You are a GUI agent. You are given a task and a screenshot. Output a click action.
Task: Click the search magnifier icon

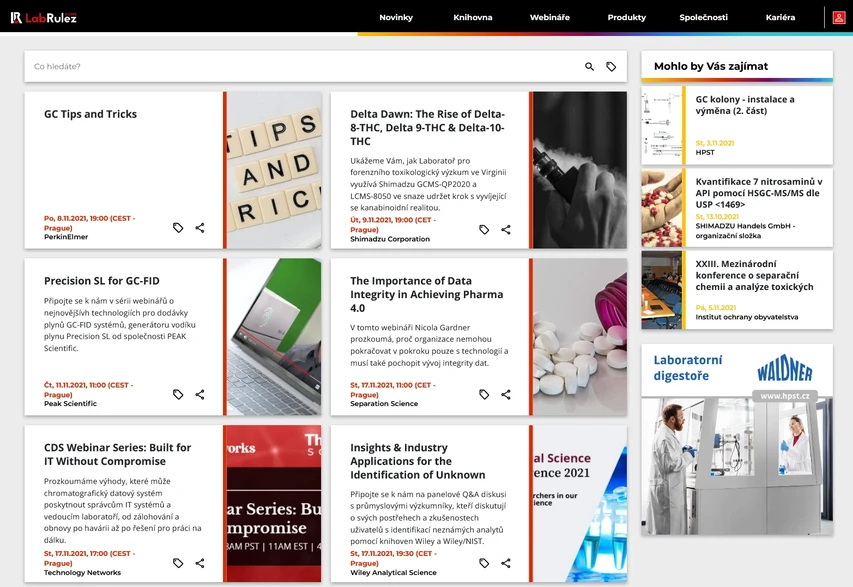coord(589,66)
